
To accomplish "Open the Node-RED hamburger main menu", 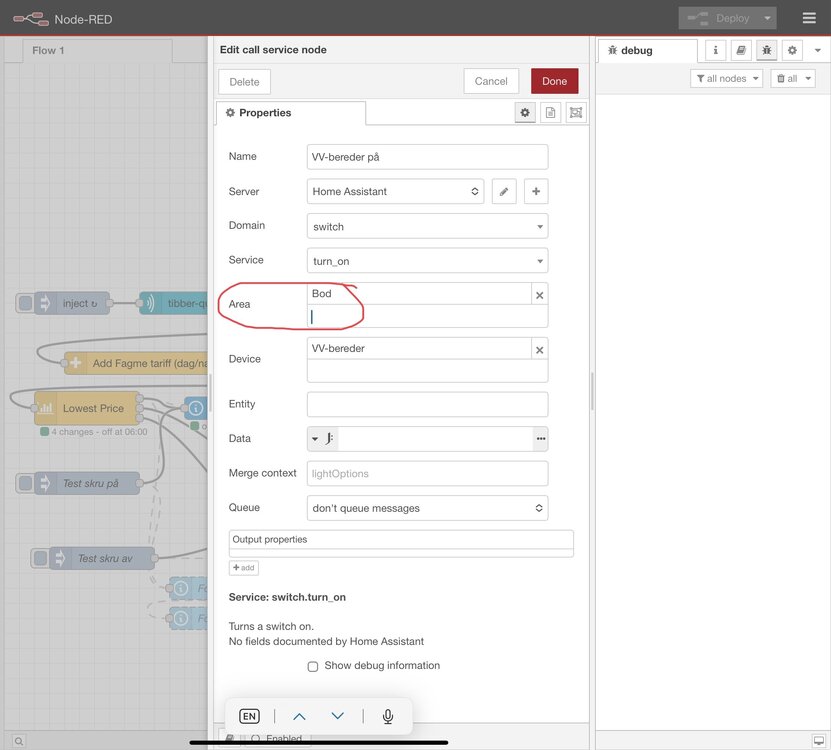I will (x=808, y=18).
